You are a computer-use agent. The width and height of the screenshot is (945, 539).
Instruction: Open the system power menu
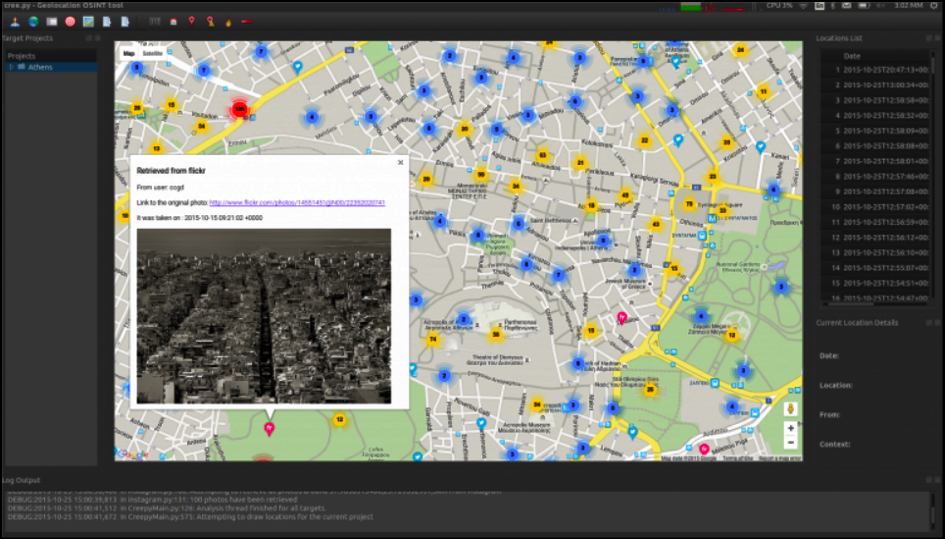932,6
